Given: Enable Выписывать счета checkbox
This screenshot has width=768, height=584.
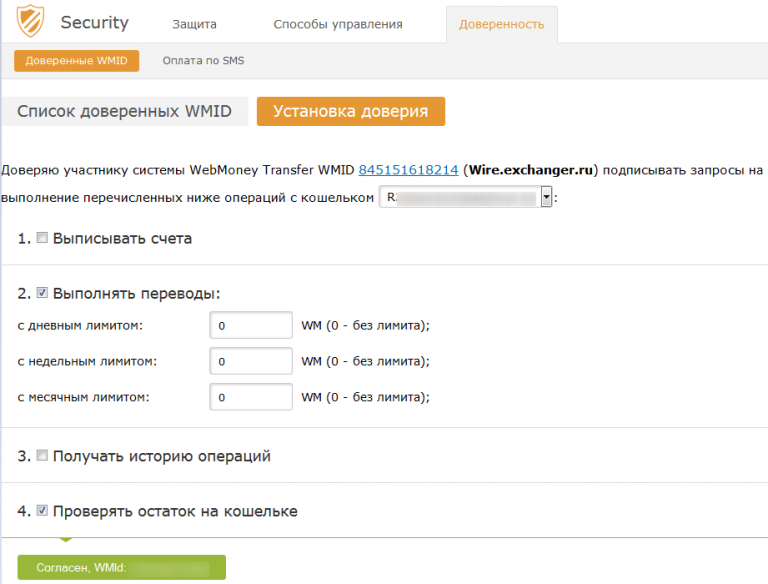Looking at the screenshot, I should click(42, 238).
